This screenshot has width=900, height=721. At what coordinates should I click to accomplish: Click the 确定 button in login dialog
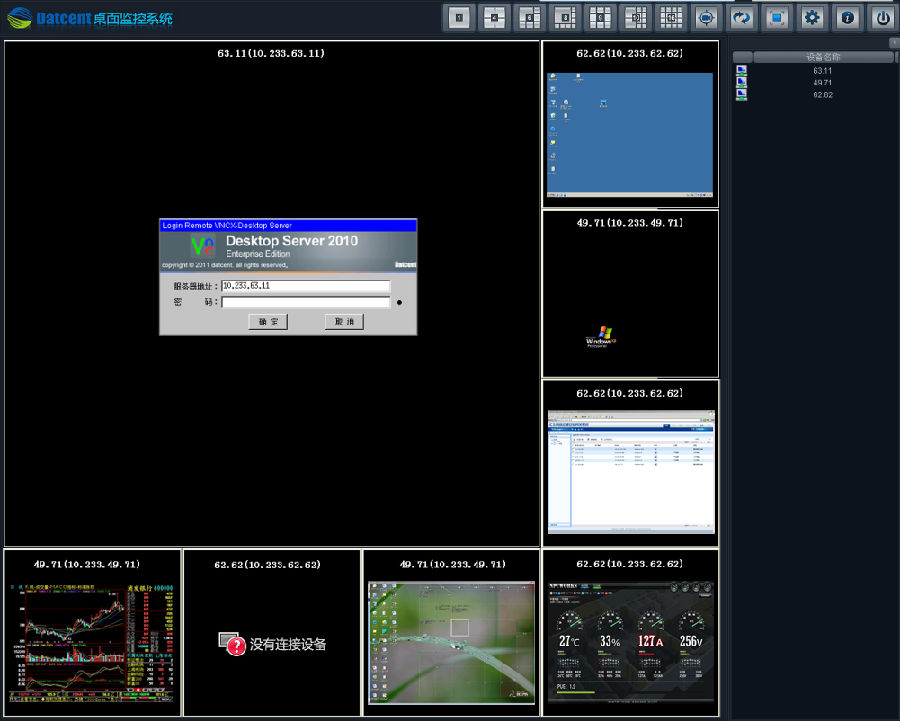click(268, 322)
